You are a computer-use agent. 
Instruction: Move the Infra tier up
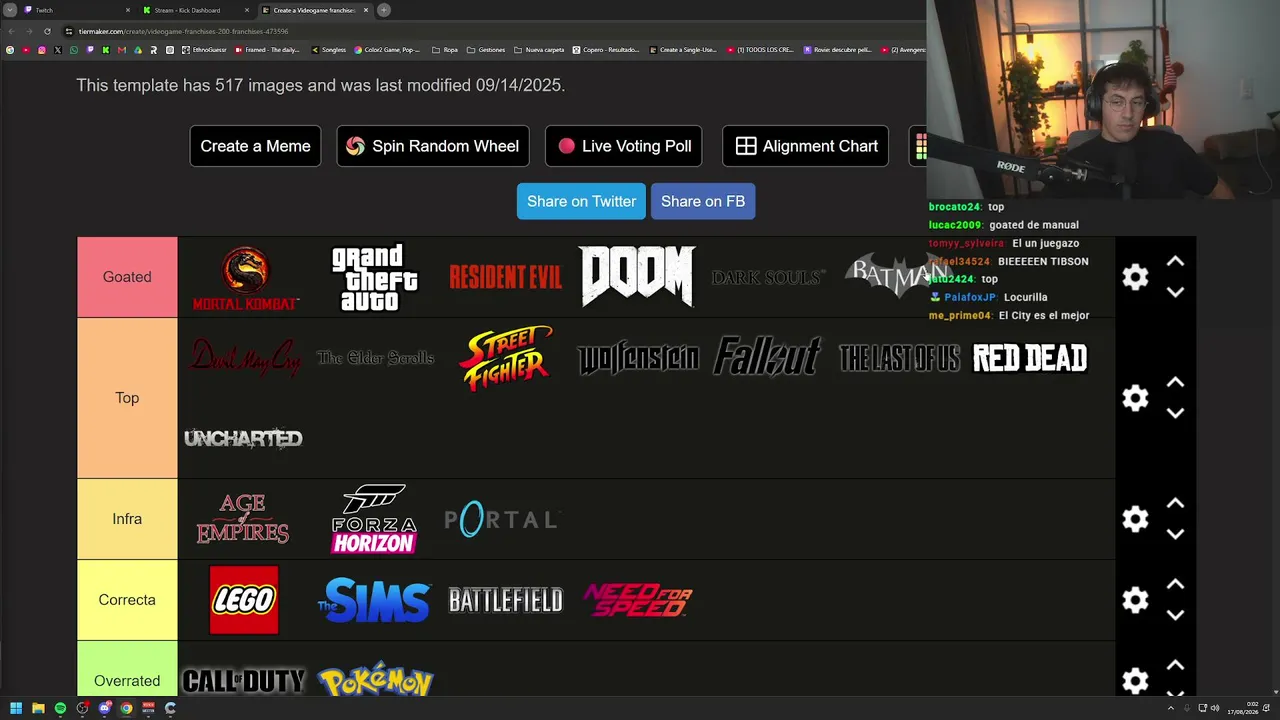coord(1175,504)
